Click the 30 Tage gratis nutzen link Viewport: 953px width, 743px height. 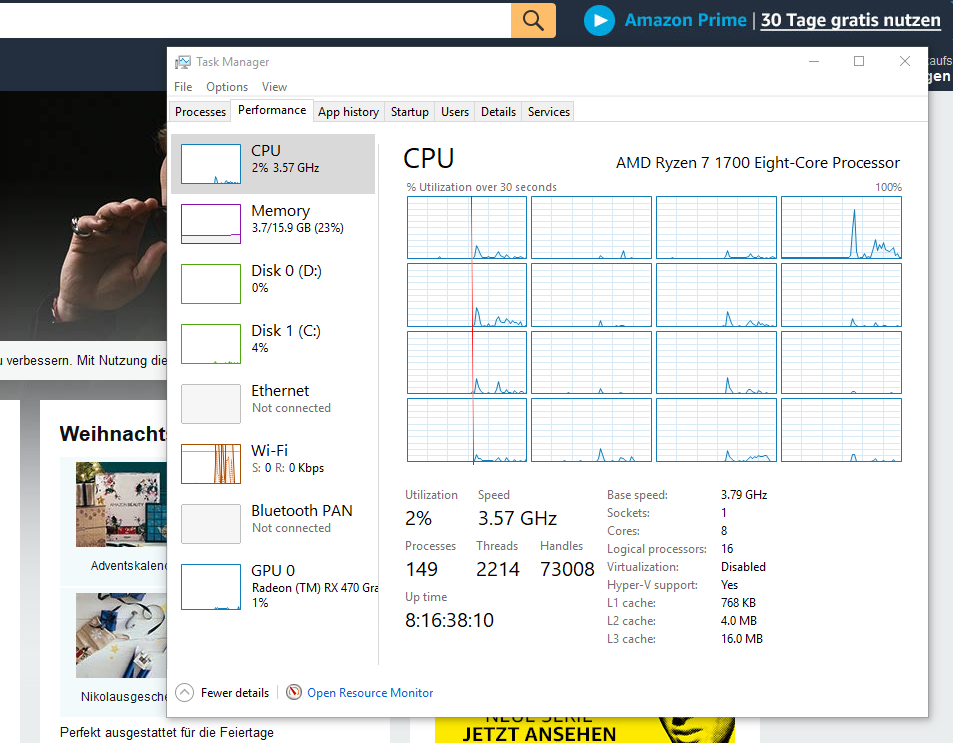click(850, 20)
